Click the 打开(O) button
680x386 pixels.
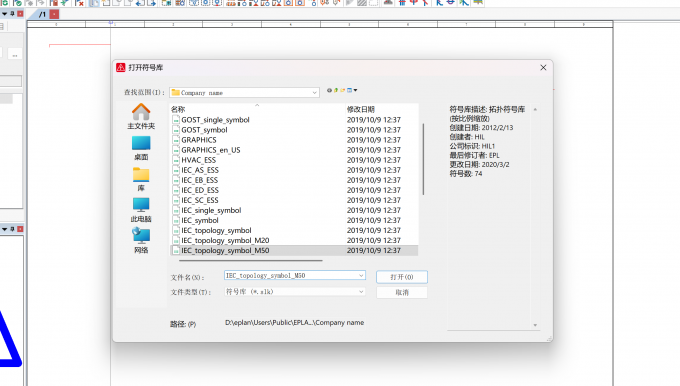[402, 277]
